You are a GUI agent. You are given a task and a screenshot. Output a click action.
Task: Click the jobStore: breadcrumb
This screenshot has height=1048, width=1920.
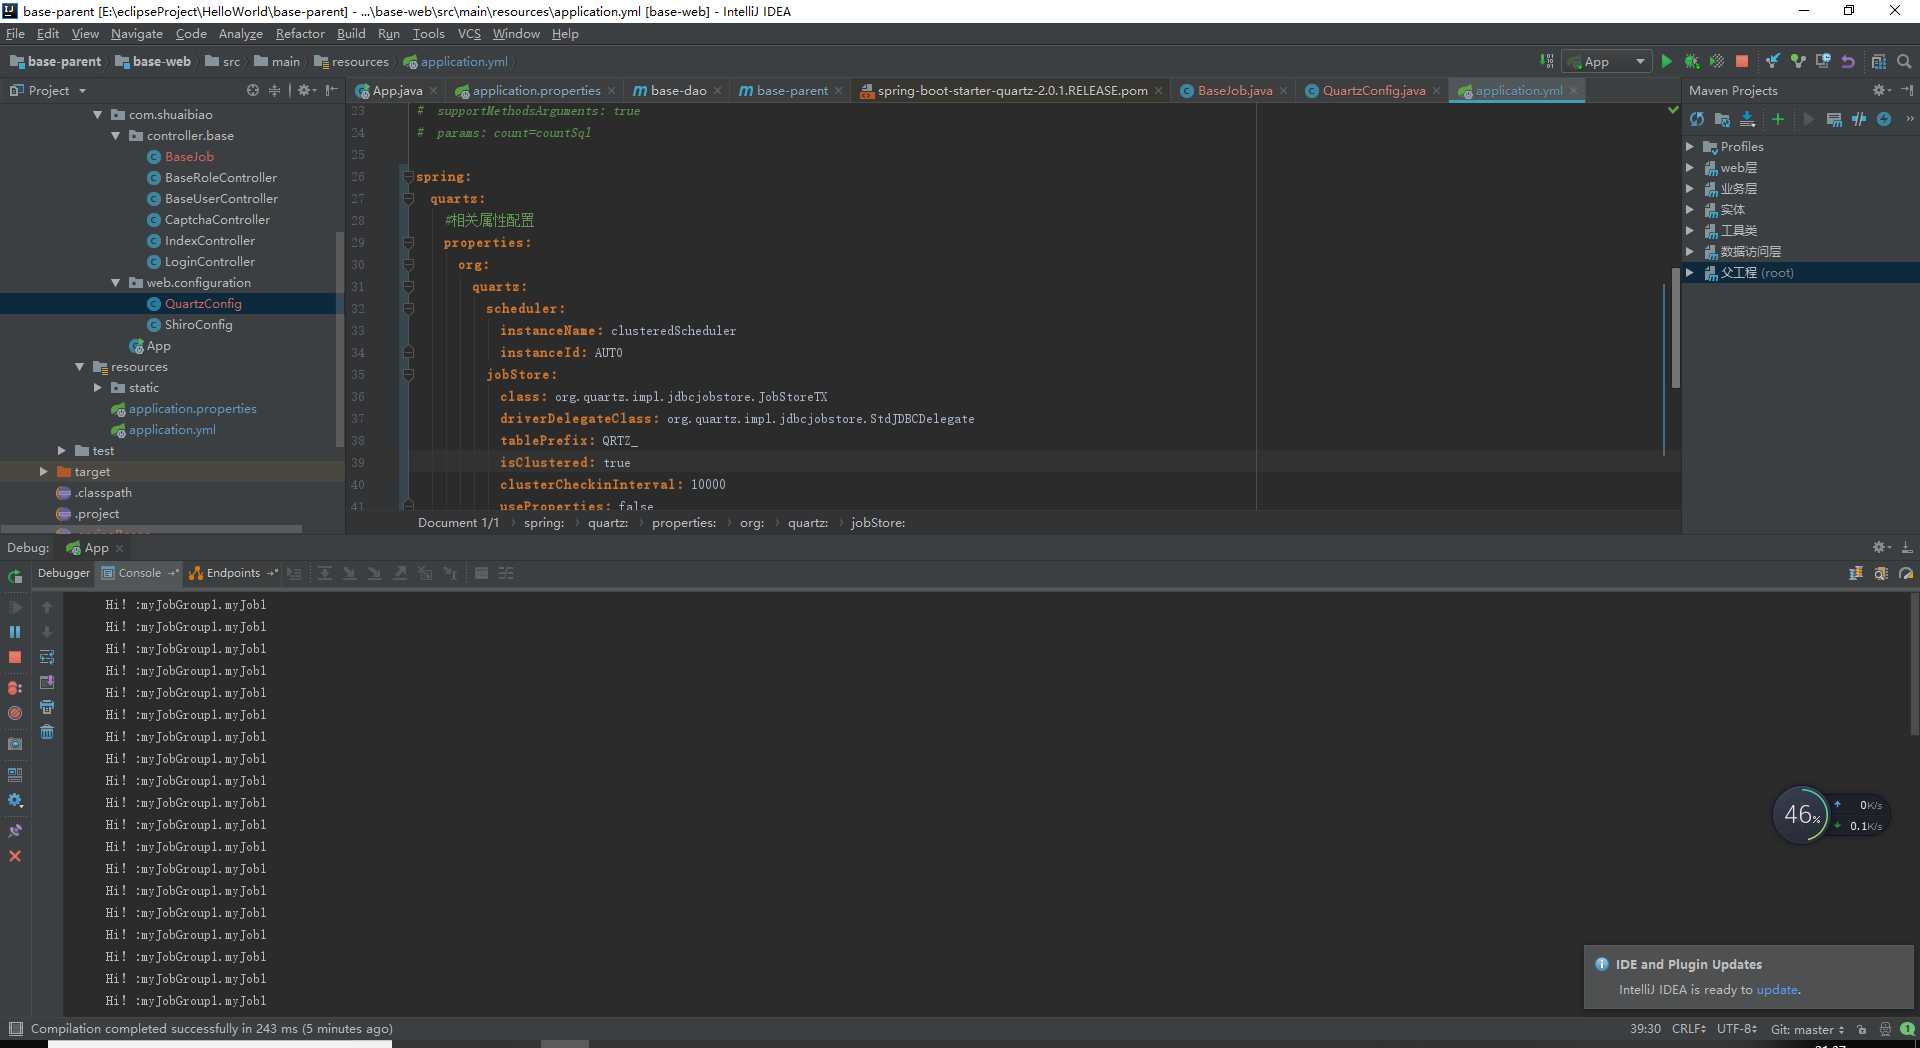[x=878, y=523]
